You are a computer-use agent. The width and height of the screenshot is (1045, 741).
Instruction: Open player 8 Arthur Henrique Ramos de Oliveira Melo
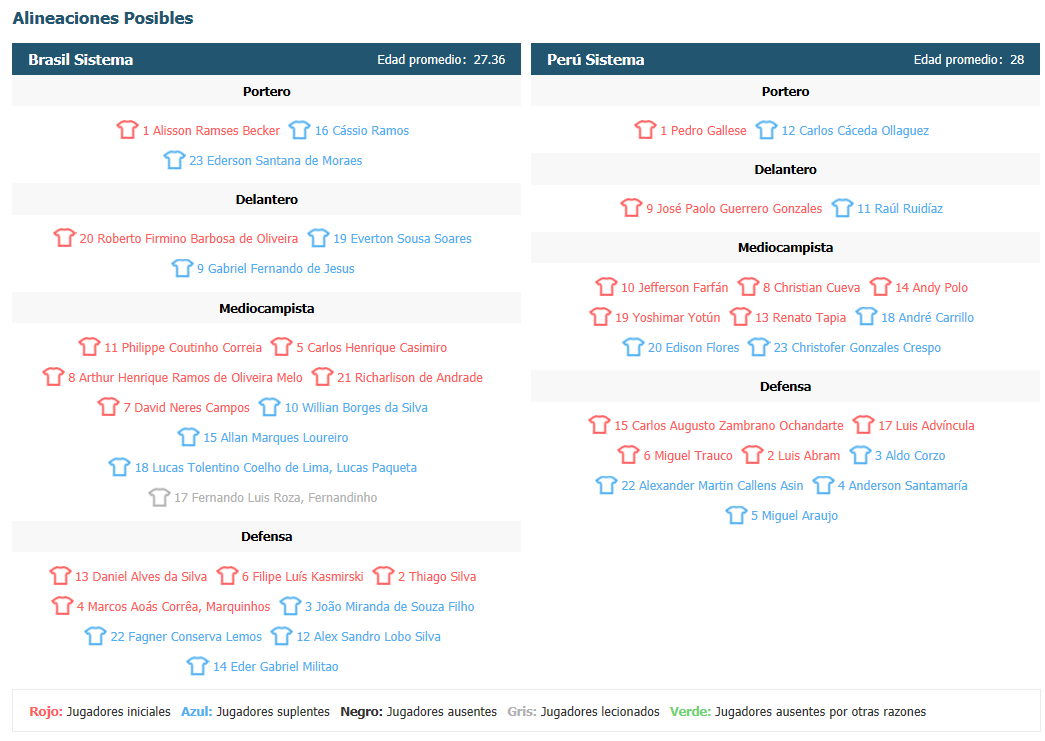pyautogui.click(x=185, y=378)
